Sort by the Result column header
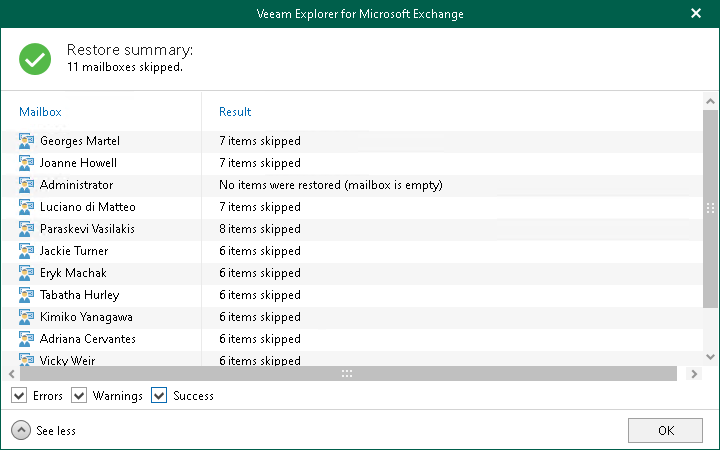The height and width of the screenshot is (450, 720). pyautogui.click(x=235, y=112)
